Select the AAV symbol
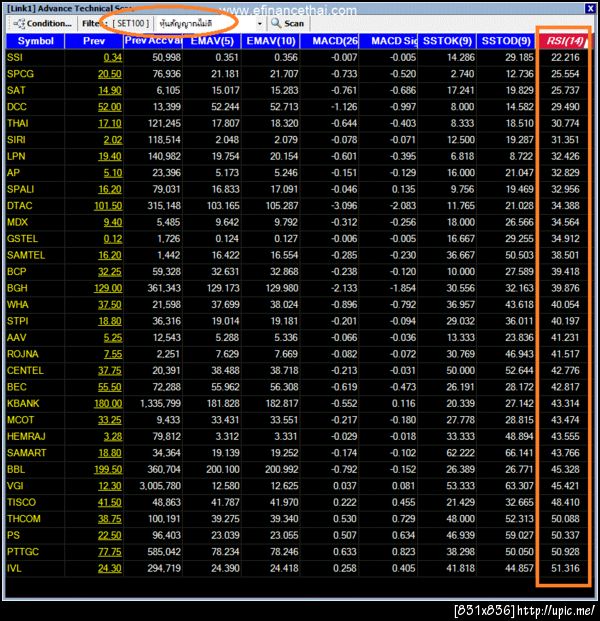The width and height of the screenshot is (600, 621). pos(17,337)
